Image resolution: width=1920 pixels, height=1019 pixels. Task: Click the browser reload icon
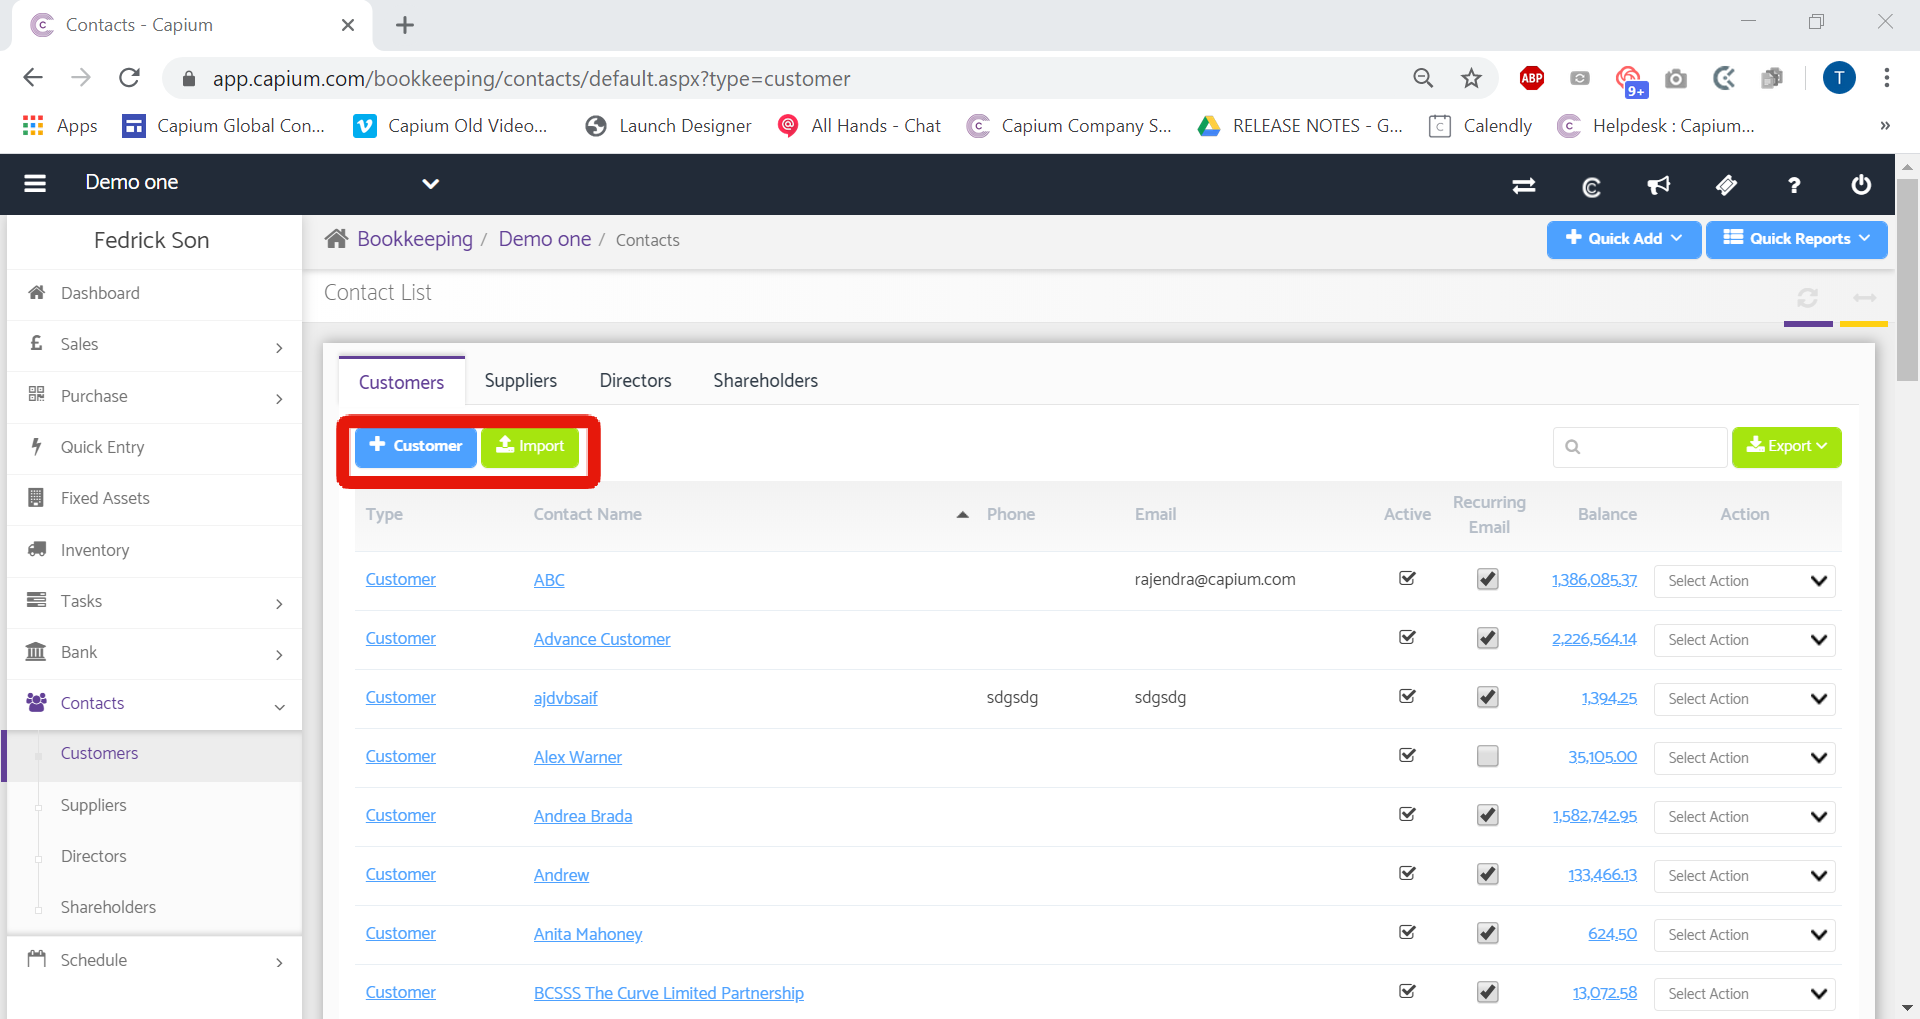129,78
